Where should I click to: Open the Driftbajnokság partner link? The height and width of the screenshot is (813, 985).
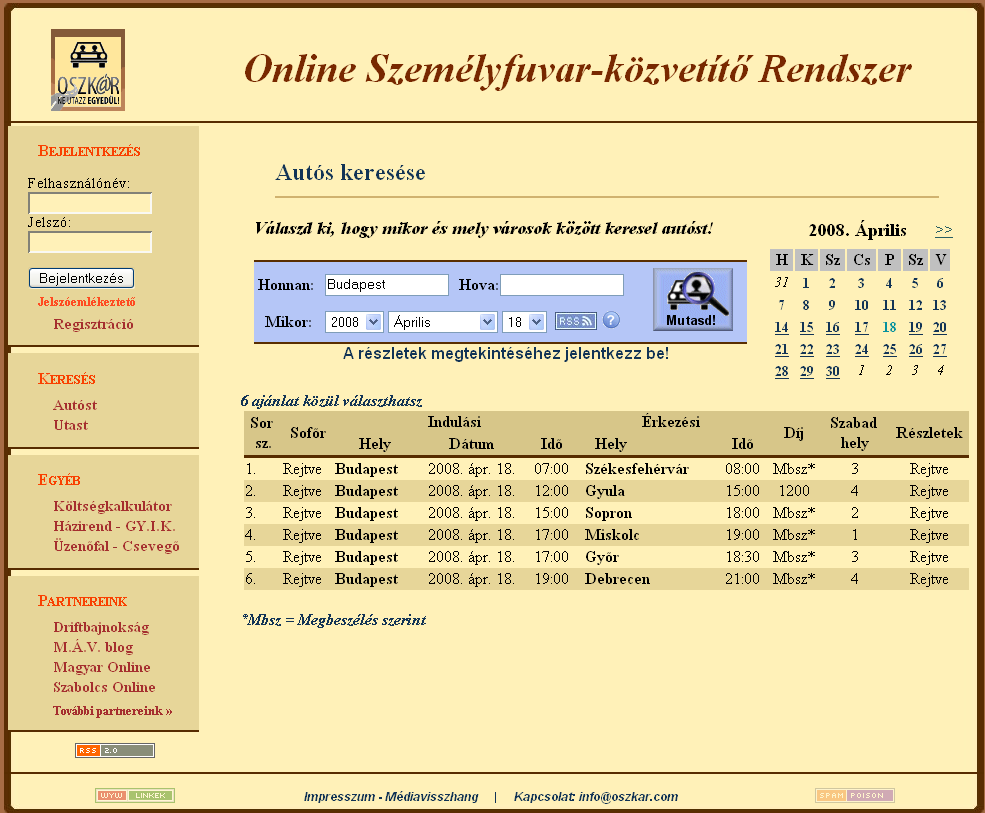[x=101, y=628]
